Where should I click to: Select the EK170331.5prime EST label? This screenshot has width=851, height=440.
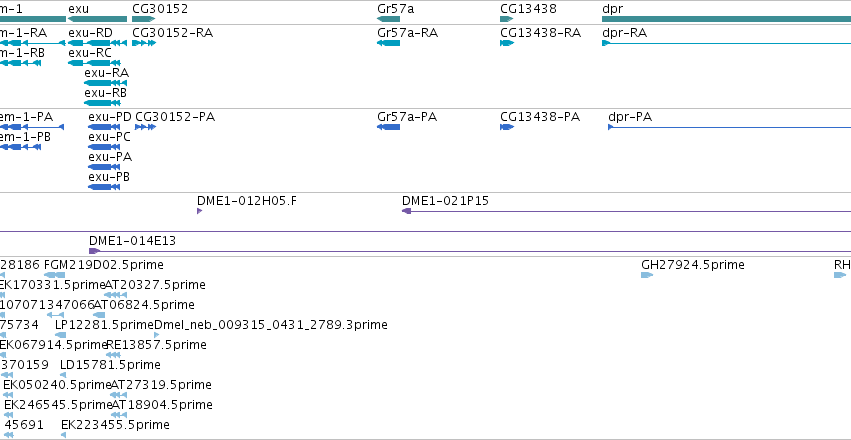click(53, 285)
